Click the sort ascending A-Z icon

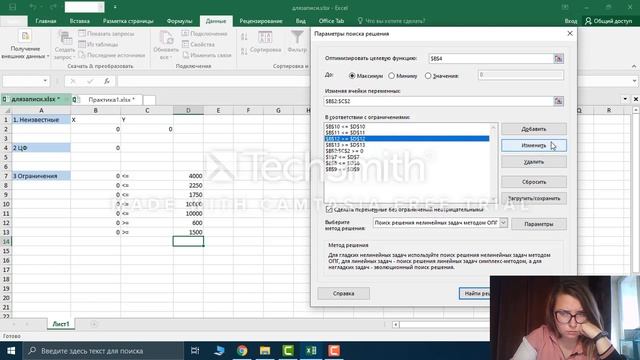click(244, 37)
